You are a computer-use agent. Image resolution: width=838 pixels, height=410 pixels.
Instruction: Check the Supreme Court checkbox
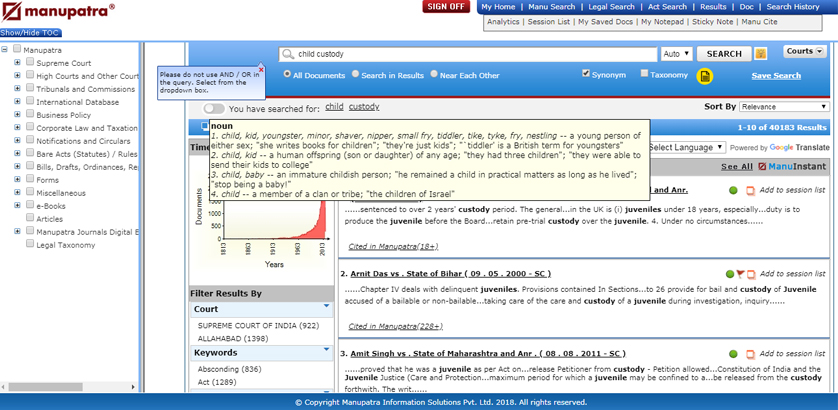click(30, 61)
